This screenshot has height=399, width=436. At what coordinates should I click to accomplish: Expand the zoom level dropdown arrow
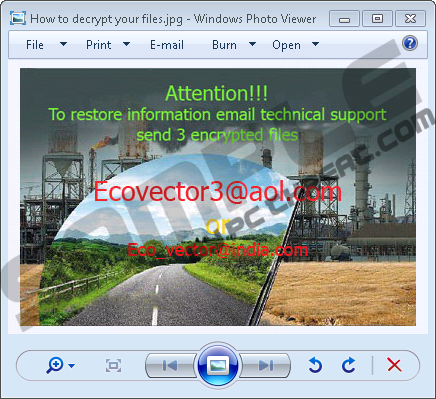click(x=71, y=366)
